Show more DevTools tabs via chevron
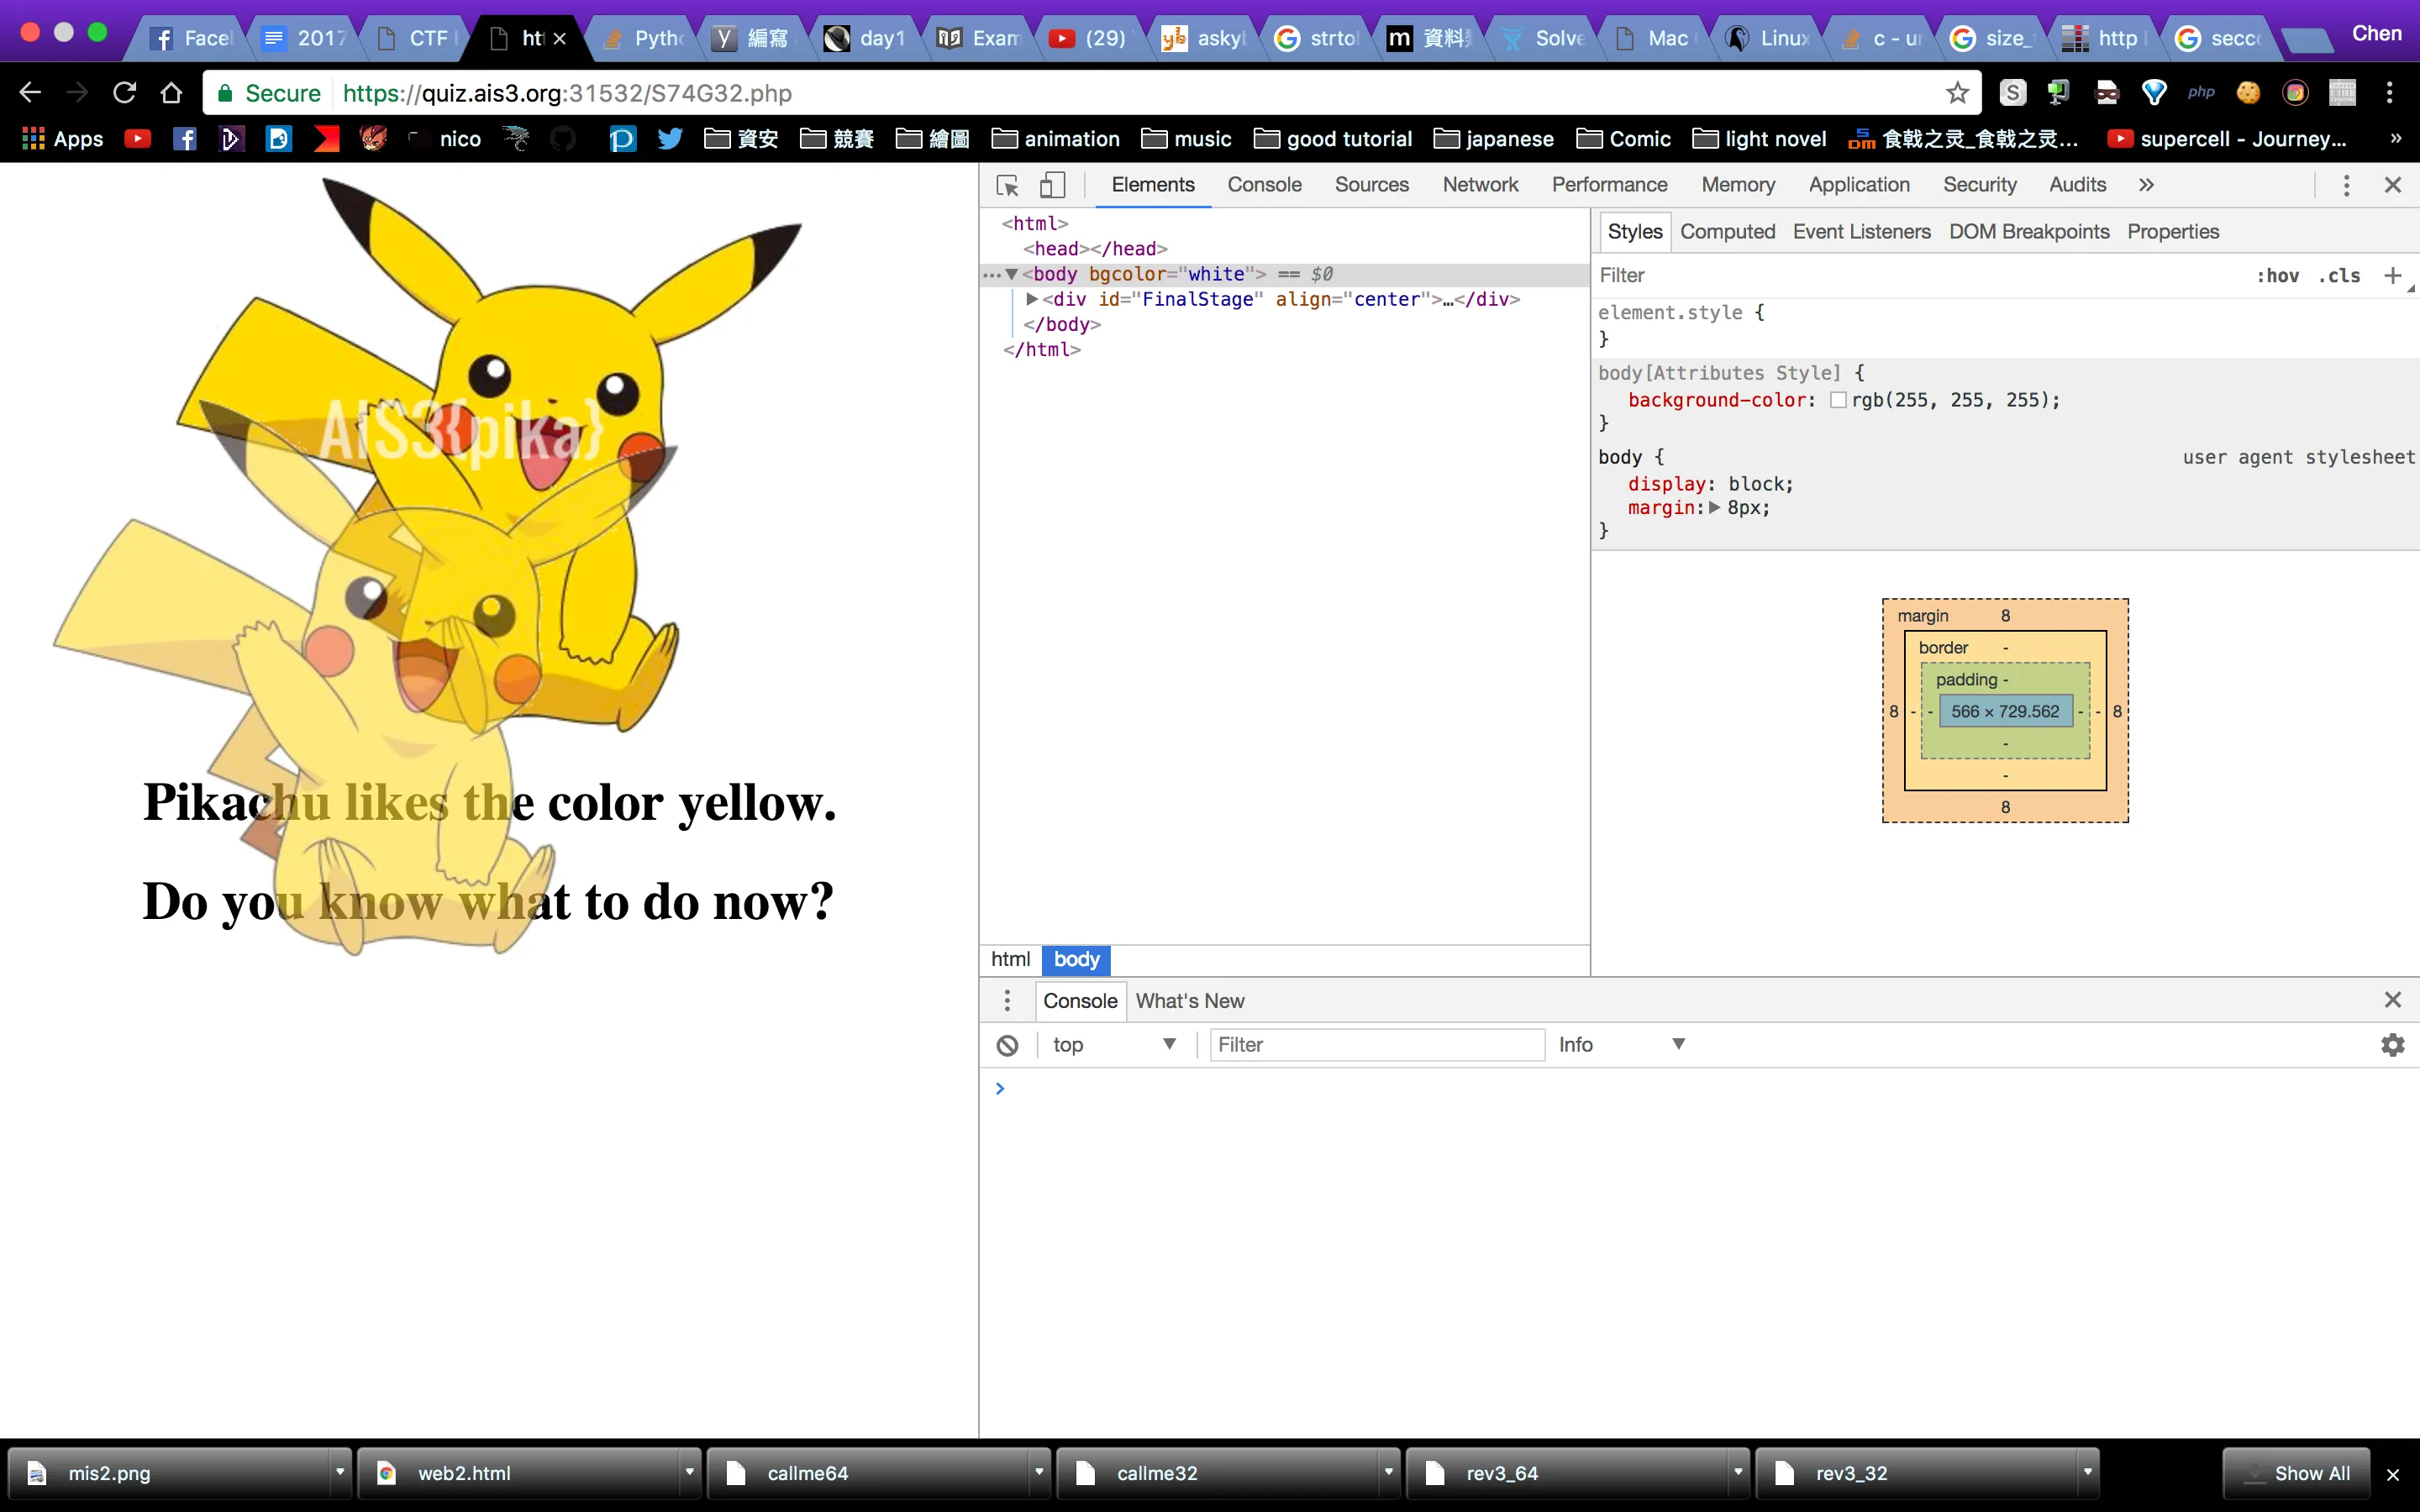This screenshot has width=2420, height=1512. [x=2146, y=185]
